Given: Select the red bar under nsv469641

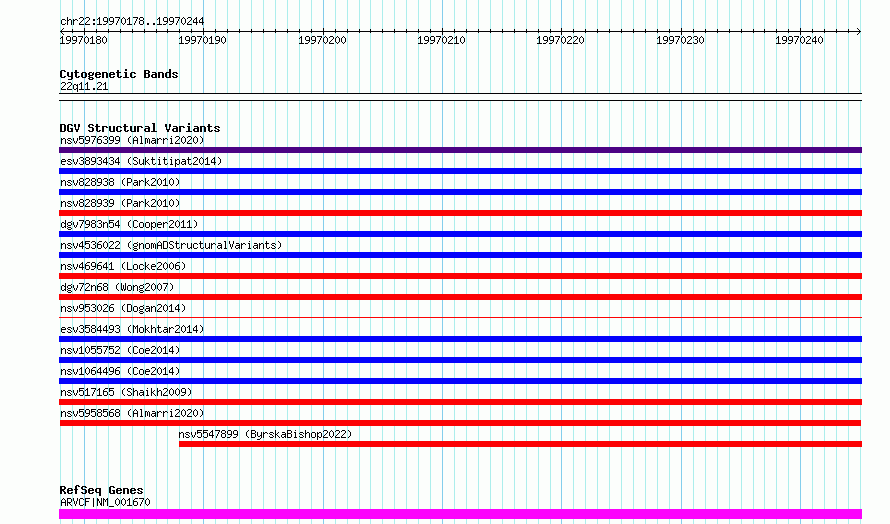Looking at the screenshot, I should [x=460, y=276].
